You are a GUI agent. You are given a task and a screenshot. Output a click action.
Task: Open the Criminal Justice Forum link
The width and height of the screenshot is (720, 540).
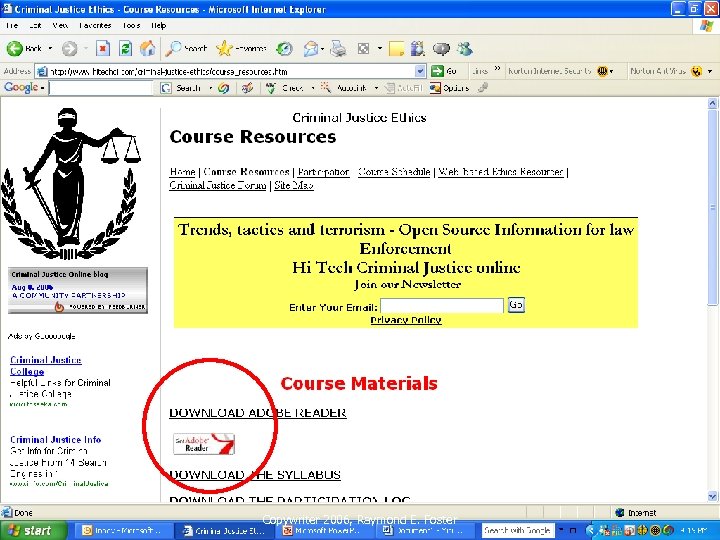(218, 185)
